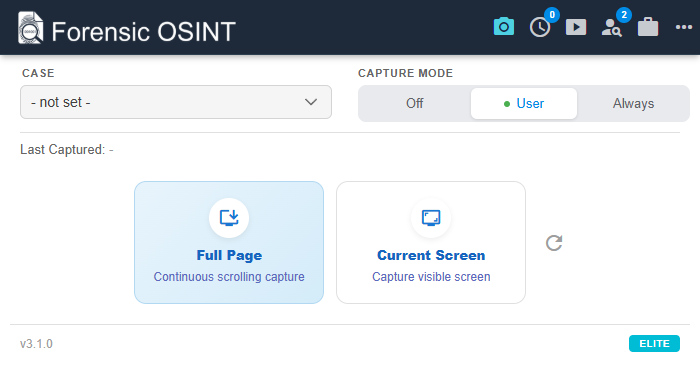Screen dimensions: 700x370
Task: Expand the case selector chevron arrow
Action: click(311, 102)
